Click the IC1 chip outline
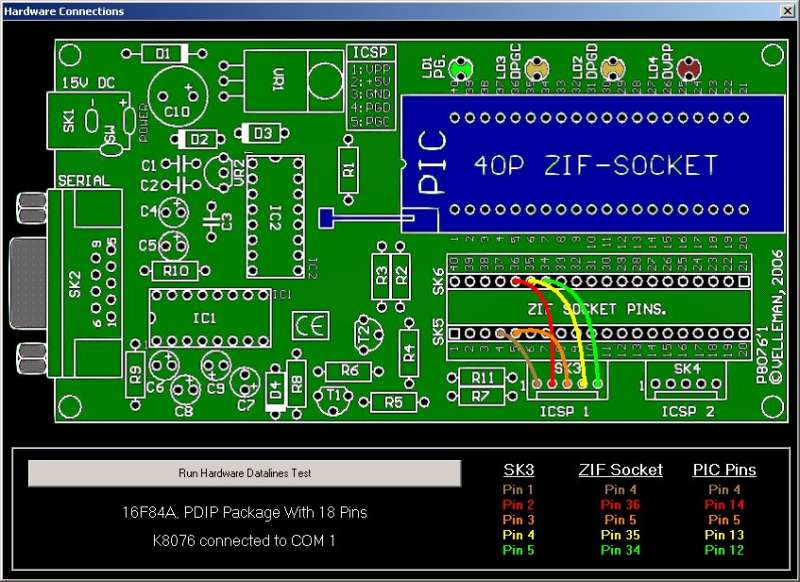Viewport: 800px width, 582px height. (x=210, y=318)
